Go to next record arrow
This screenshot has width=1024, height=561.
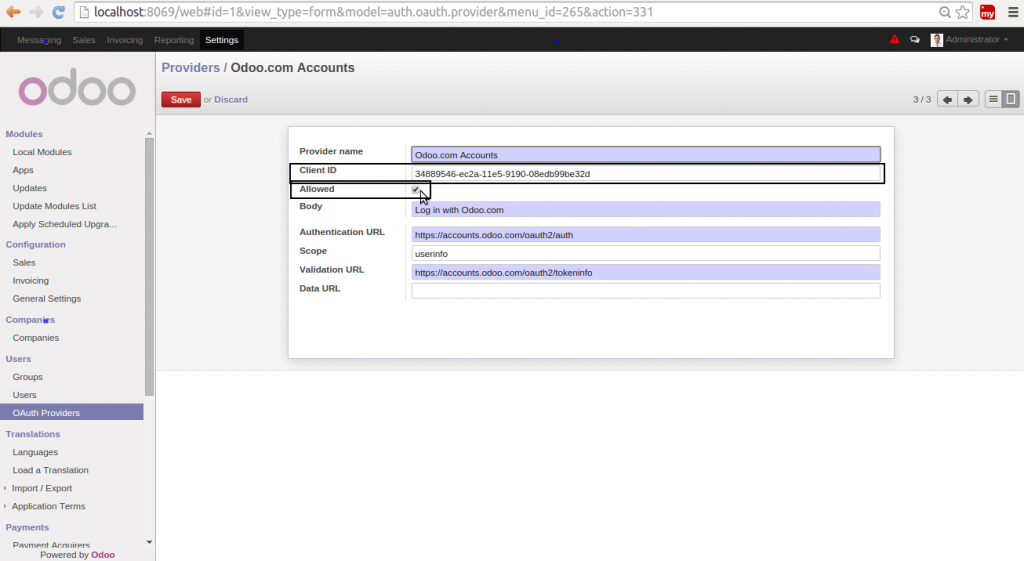coord(968,99)
